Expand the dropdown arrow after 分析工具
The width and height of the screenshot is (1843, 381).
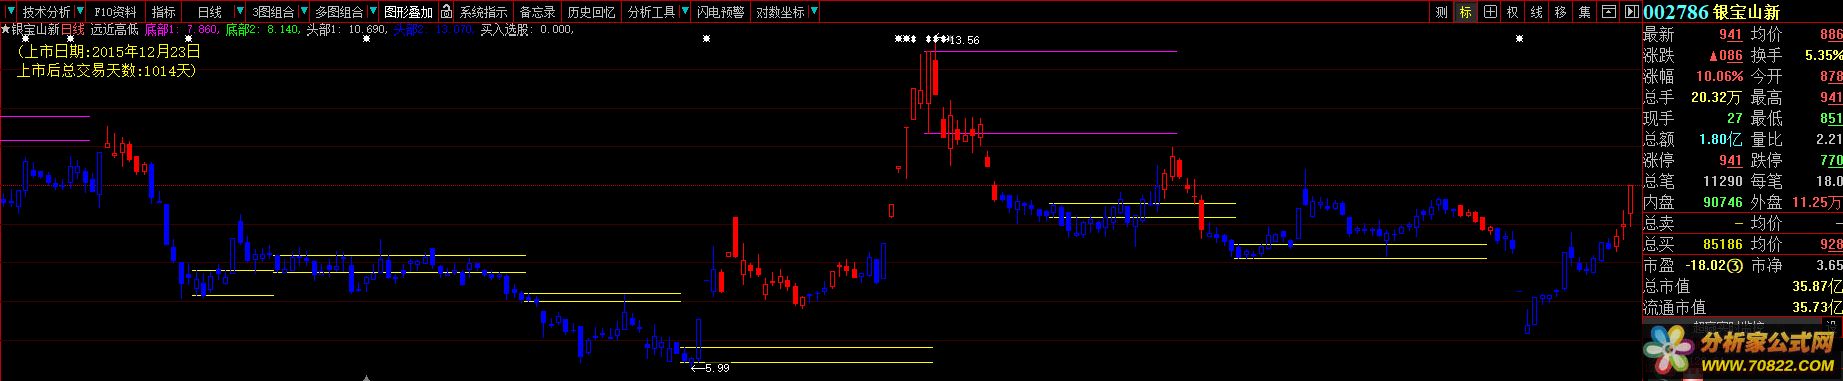click(684, 12)
